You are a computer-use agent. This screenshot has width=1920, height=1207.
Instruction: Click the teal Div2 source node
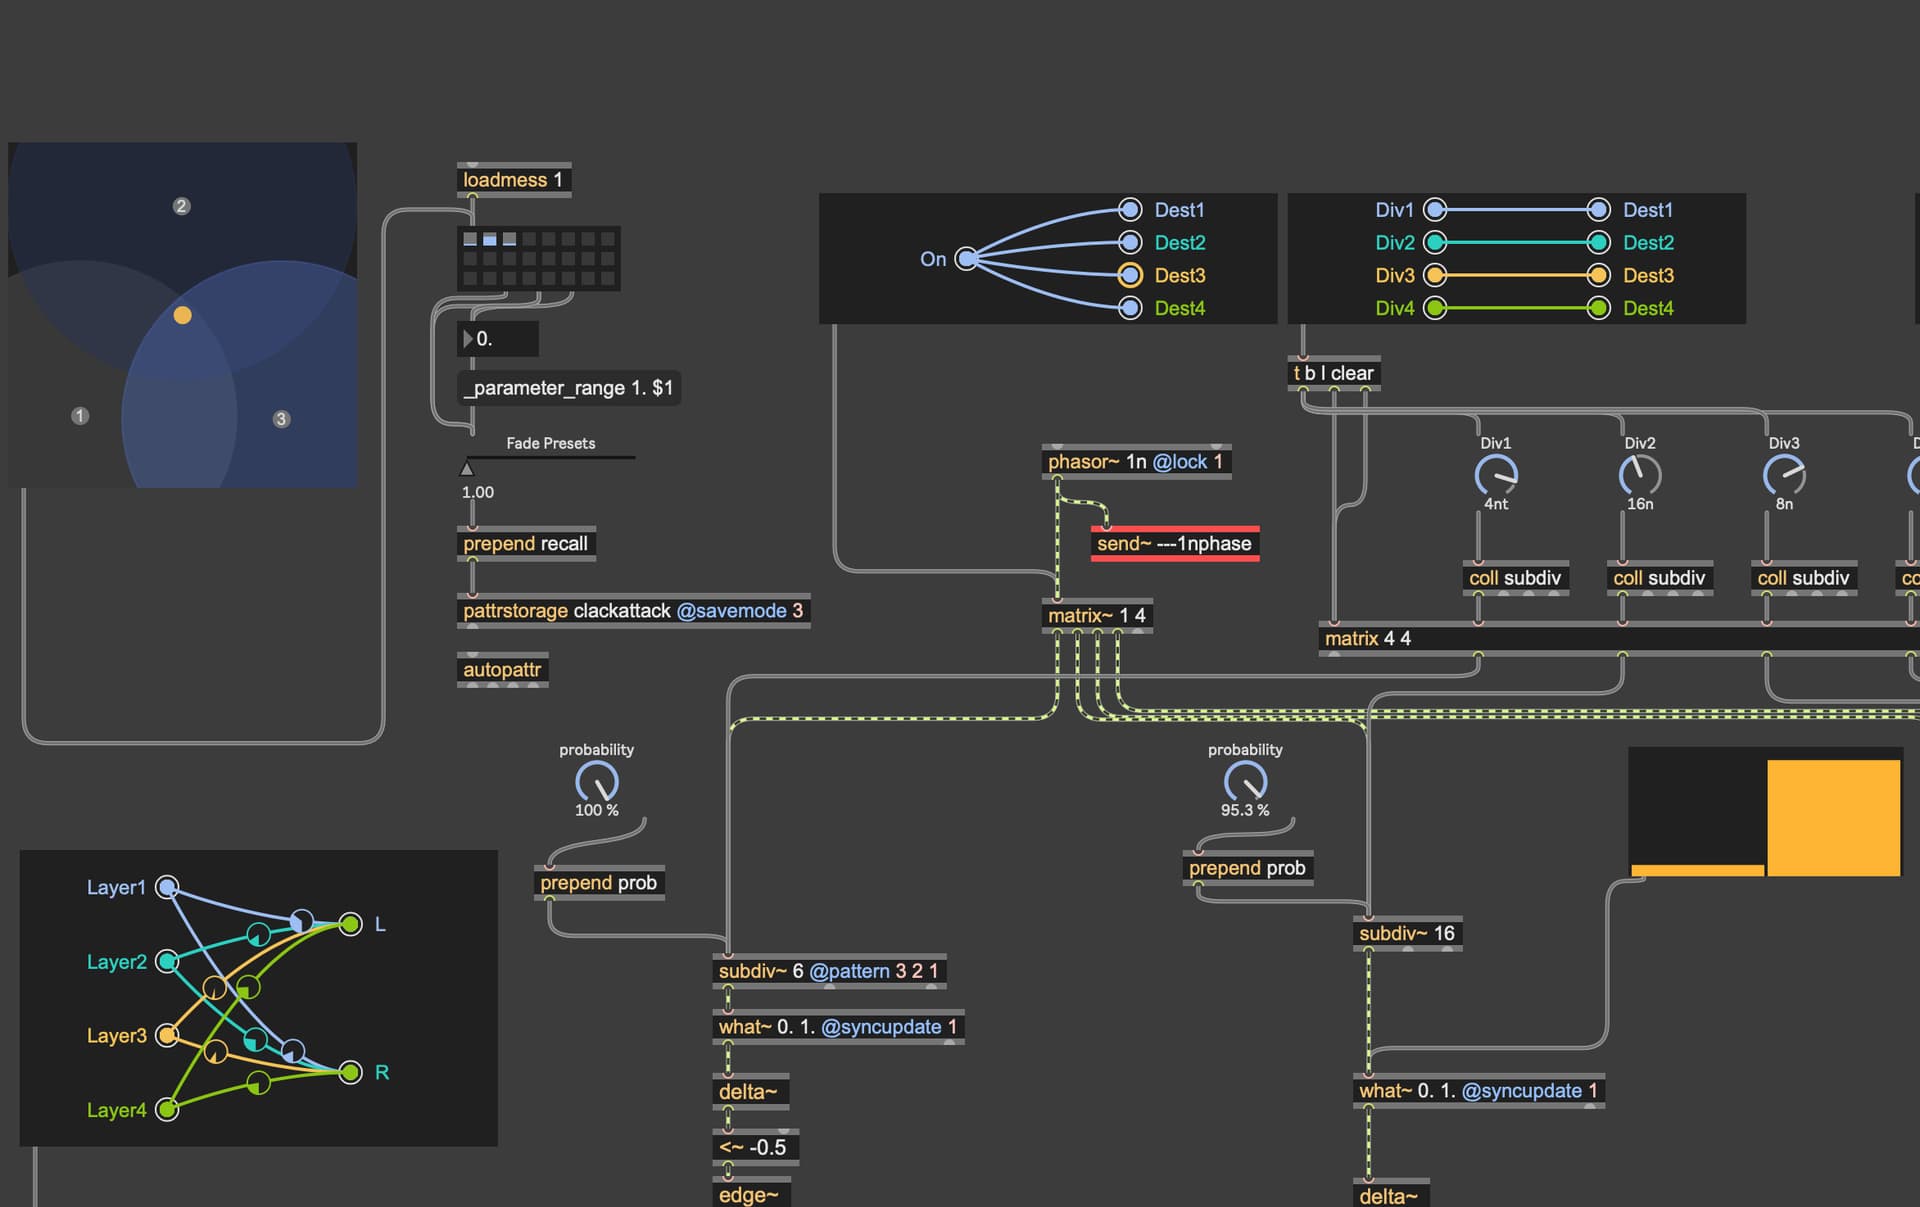pos(1435,242)
